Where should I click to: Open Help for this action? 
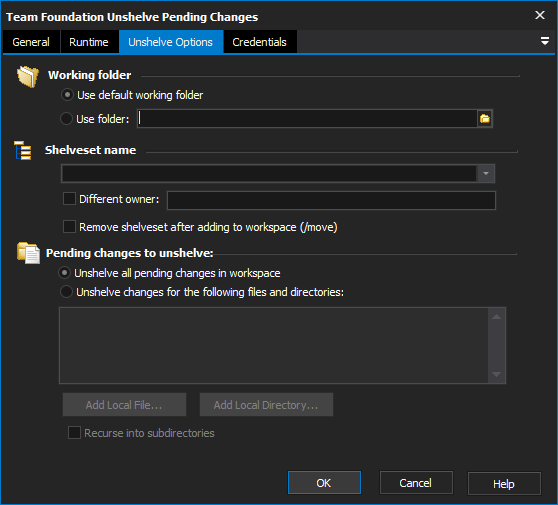pos(504,484)
